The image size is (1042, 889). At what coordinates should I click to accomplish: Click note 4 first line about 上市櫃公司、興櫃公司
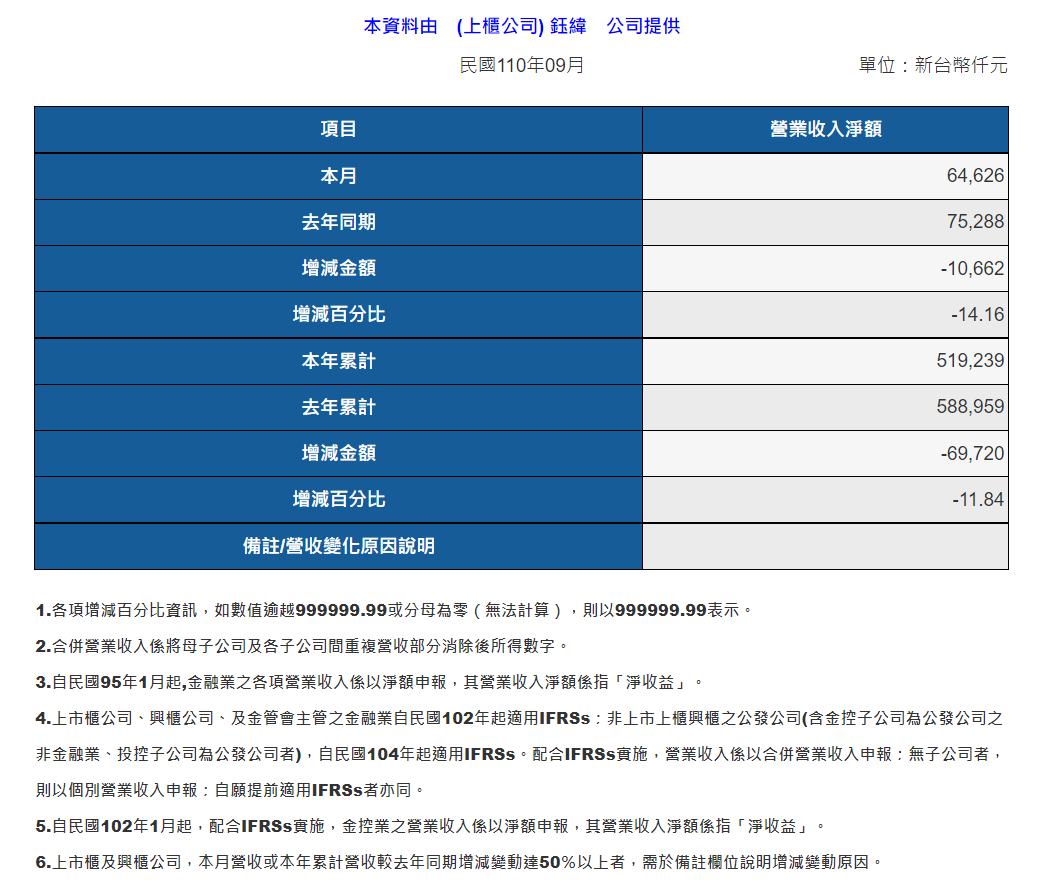click(520, 718)
